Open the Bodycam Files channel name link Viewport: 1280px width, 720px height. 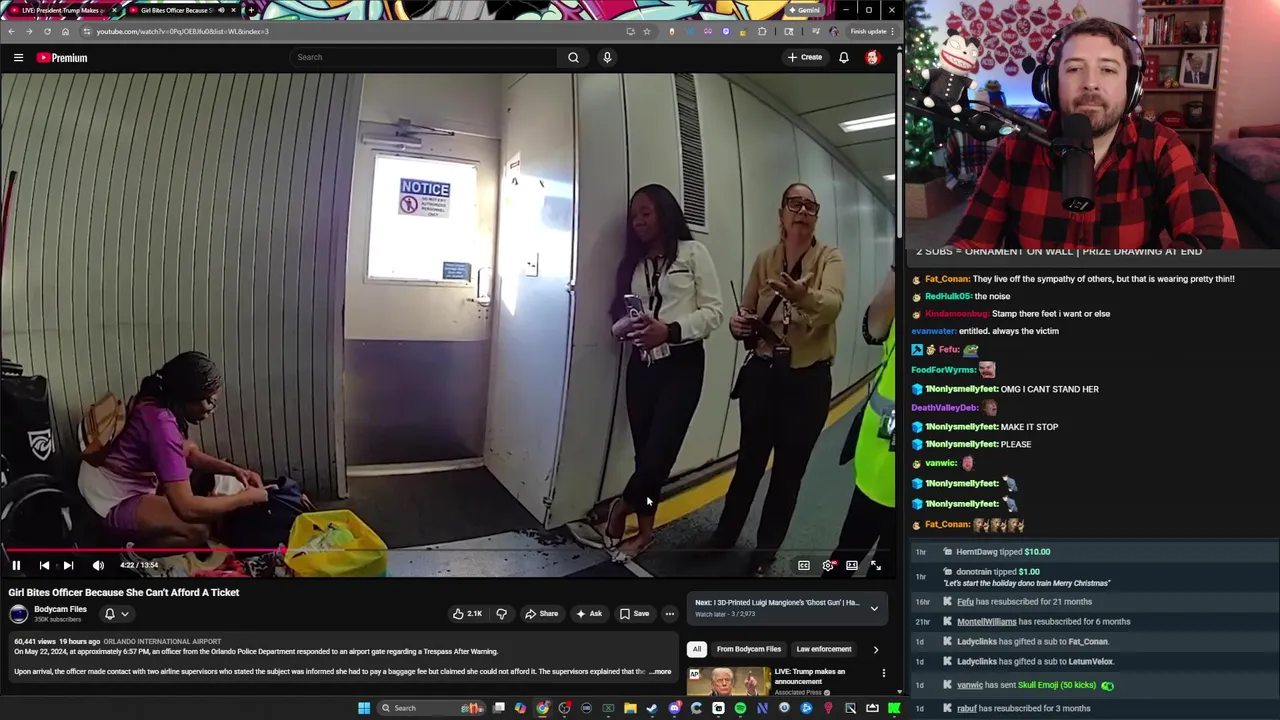click(x=60, y=609)
